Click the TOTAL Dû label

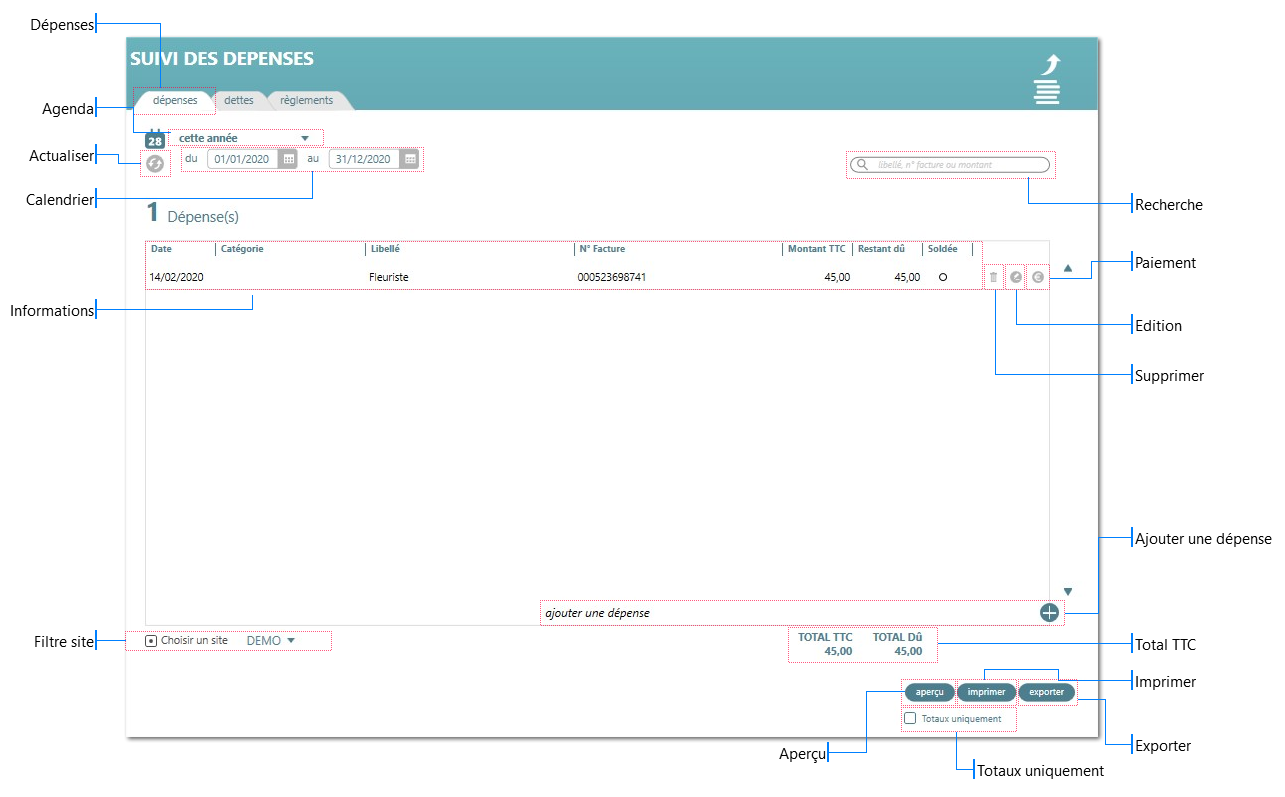click(x=897, y=636)
